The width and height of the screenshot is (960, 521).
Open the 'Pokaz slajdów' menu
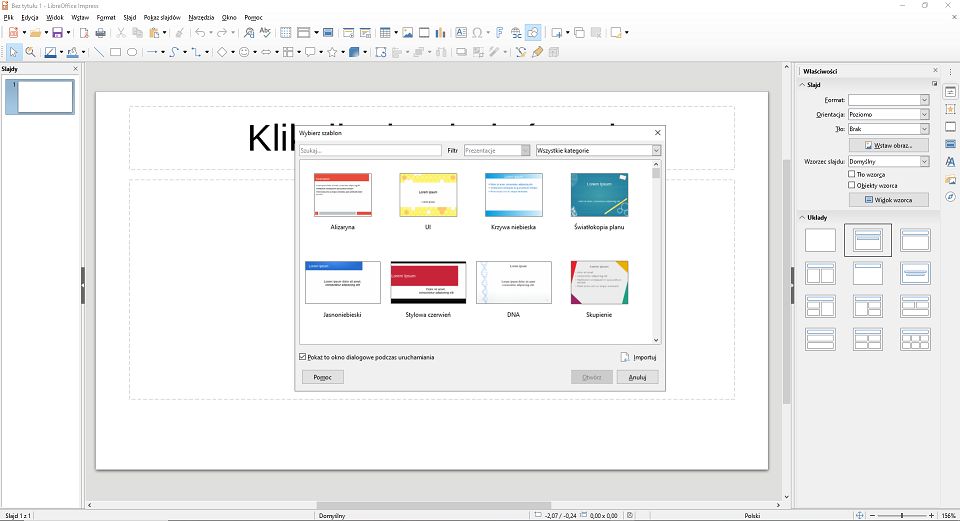[x=162, y=17]
